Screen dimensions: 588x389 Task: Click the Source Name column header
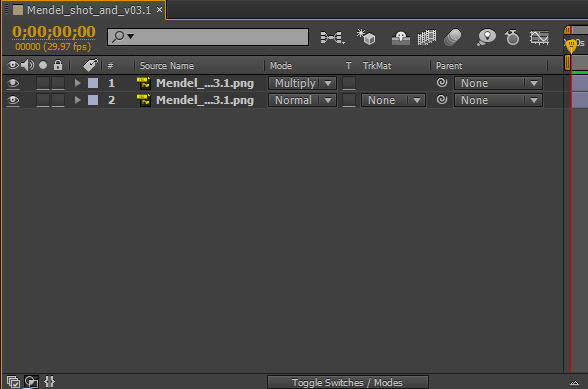click(x=166, y=66)
